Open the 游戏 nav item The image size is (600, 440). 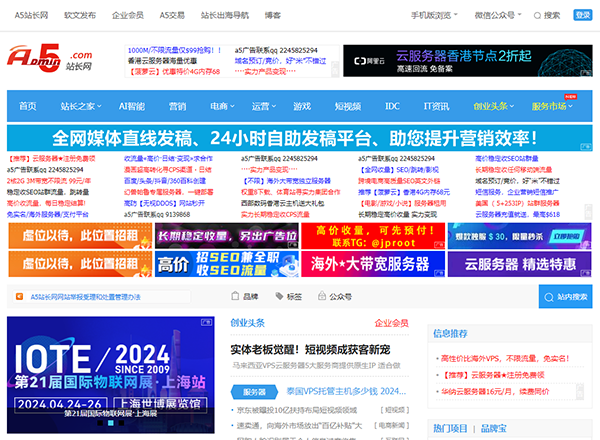point(302,106)
